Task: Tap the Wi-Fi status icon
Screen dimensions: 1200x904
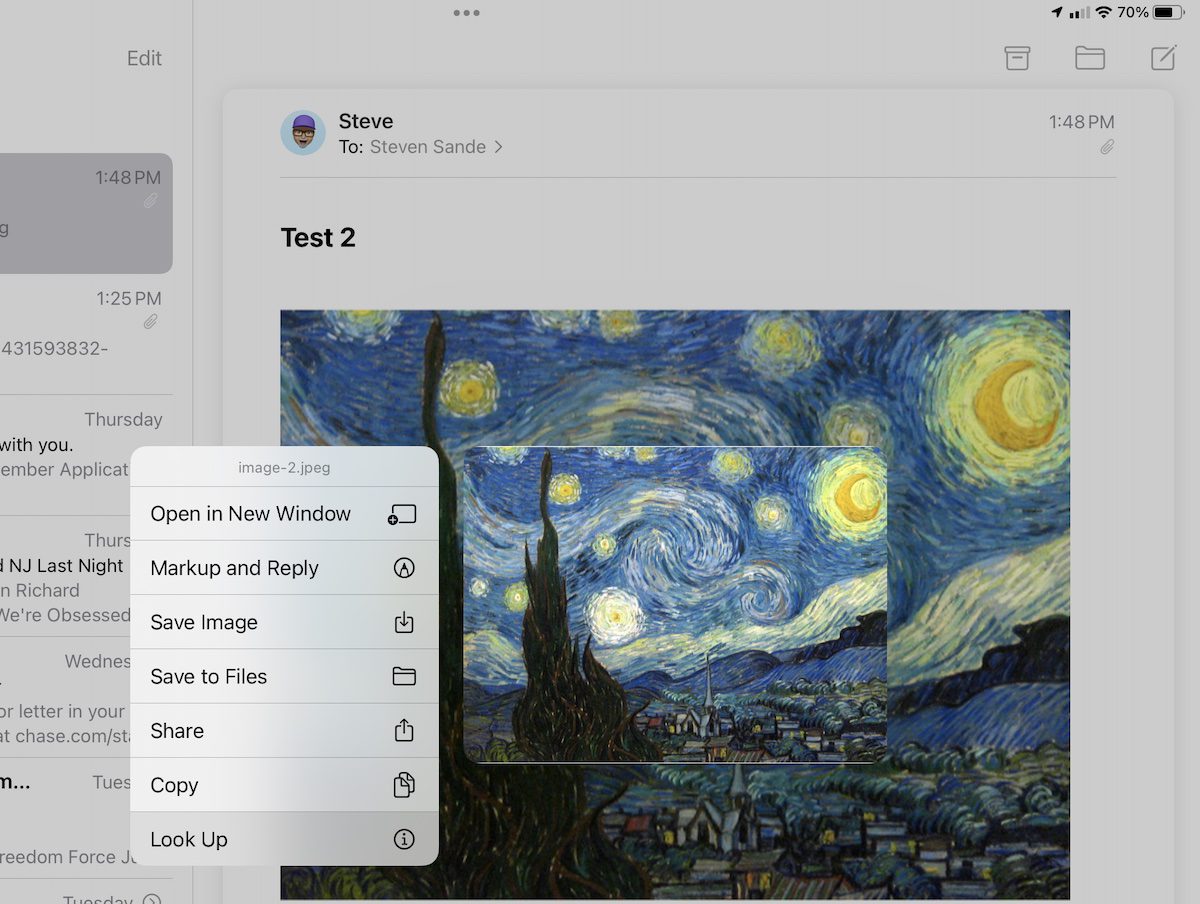Action: coord(1103,12)
